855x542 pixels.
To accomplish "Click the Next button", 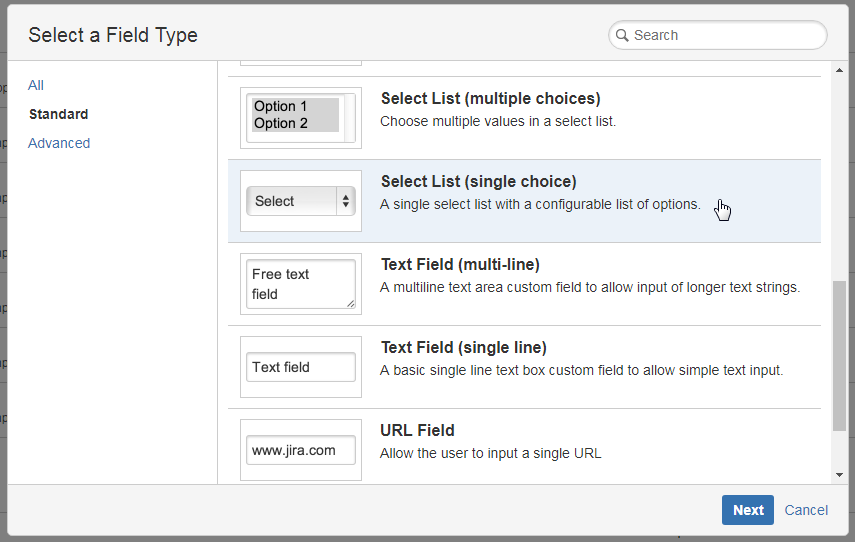I will tap(747, 510).
